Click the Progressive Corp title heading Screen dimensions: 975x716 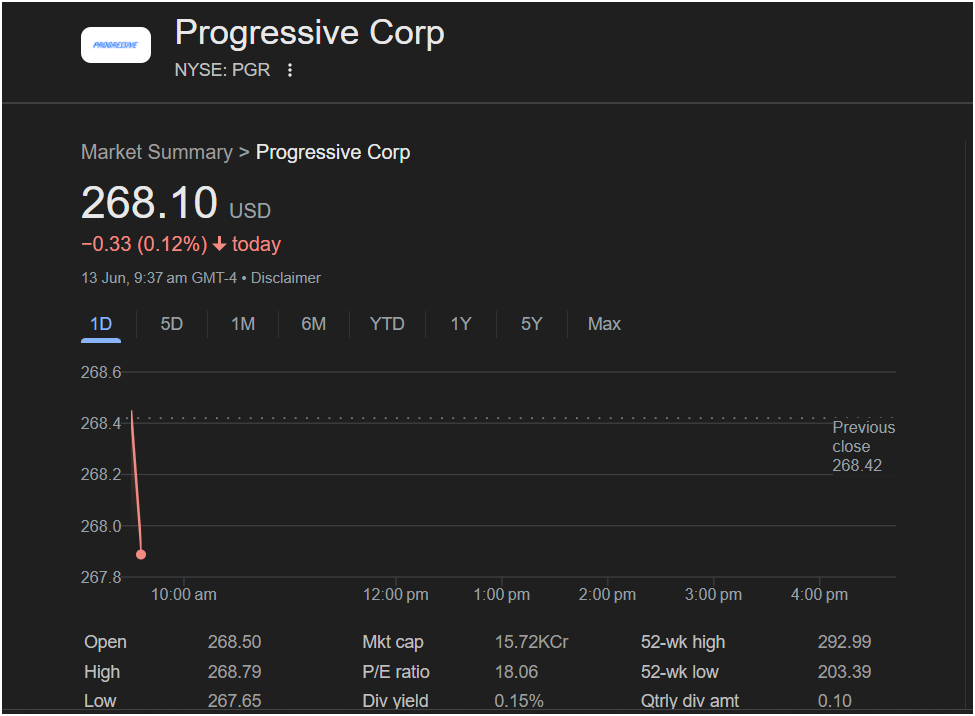tap(309, 33)
